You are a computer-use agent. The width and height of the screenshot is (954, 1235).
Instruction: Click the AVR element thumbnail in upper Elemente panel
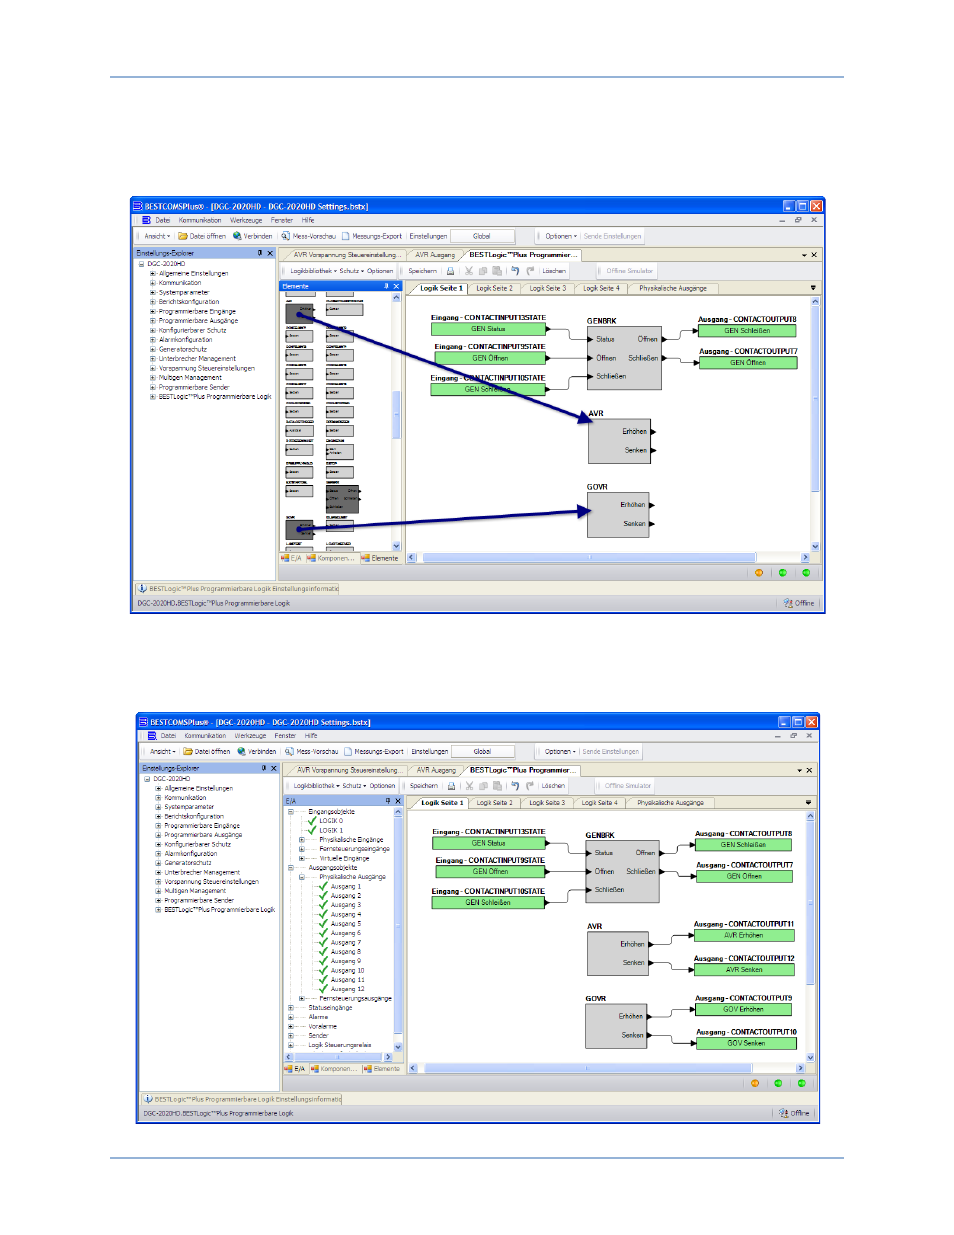(x=300, y=312)
